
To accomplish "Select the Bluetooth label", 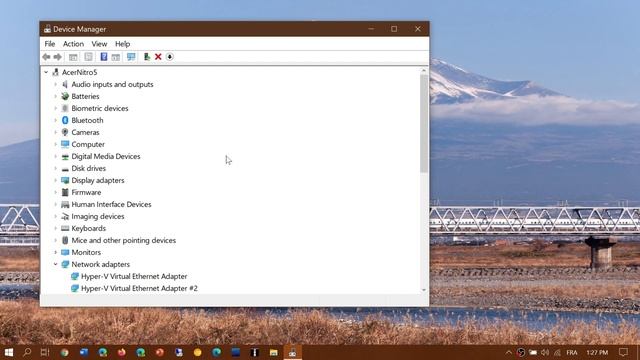I will (x=87, y=120).
